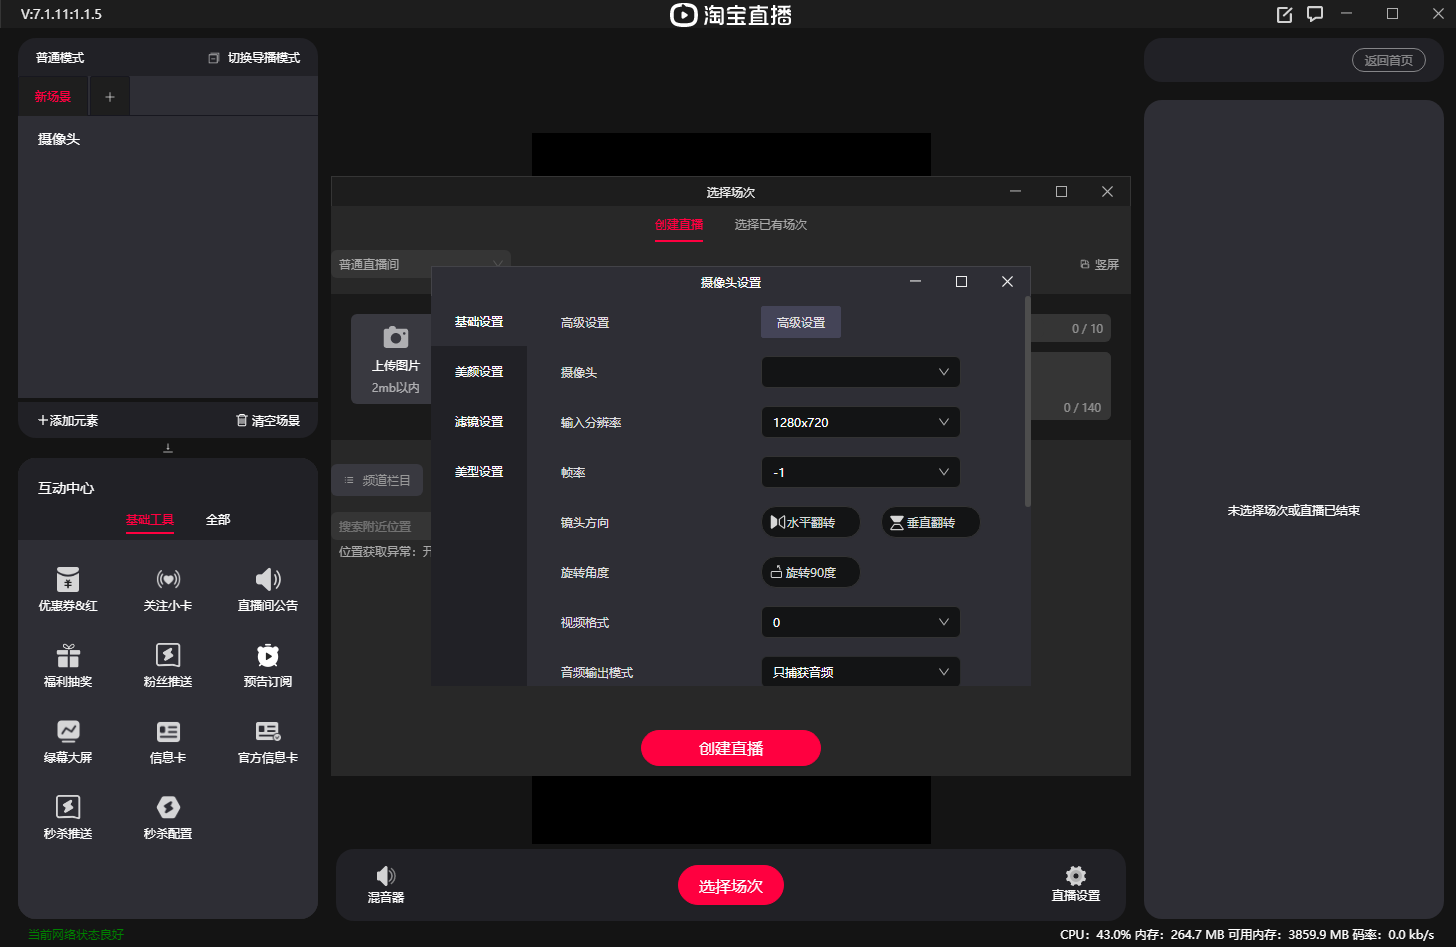Click the 高级设置 button

[x=801, y=322]
